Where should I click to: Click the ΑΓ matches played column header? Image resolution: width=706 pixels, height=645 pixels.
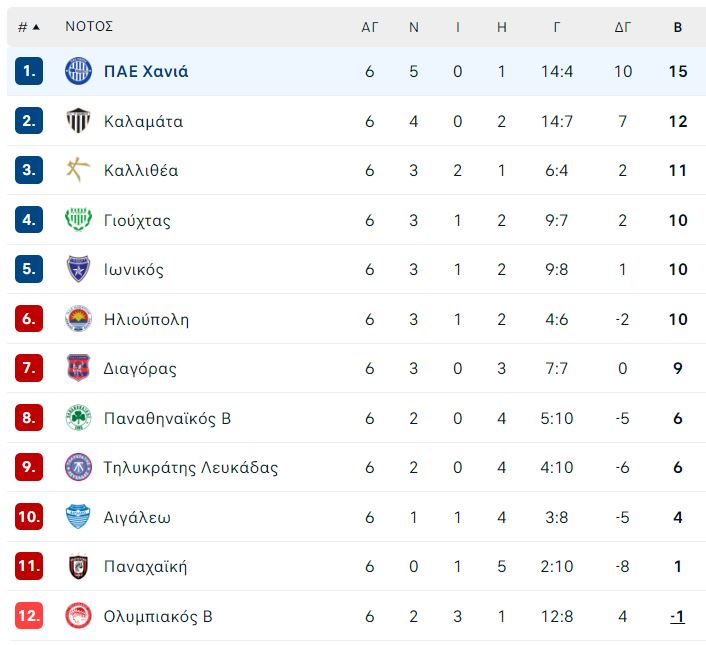(x=370, y=27)
